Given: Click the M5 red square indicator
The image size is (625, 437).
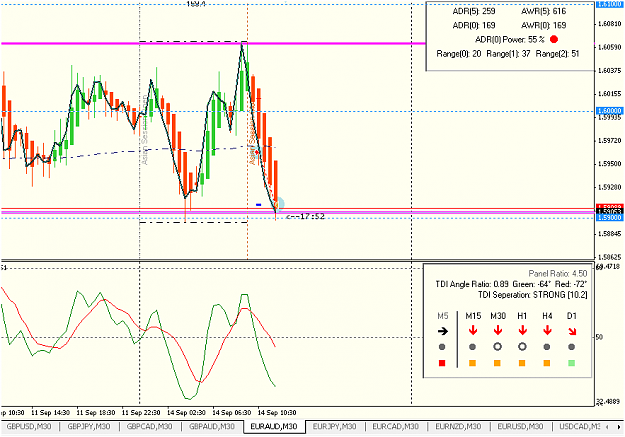Looking at the screenshot, I should [442, 363].
